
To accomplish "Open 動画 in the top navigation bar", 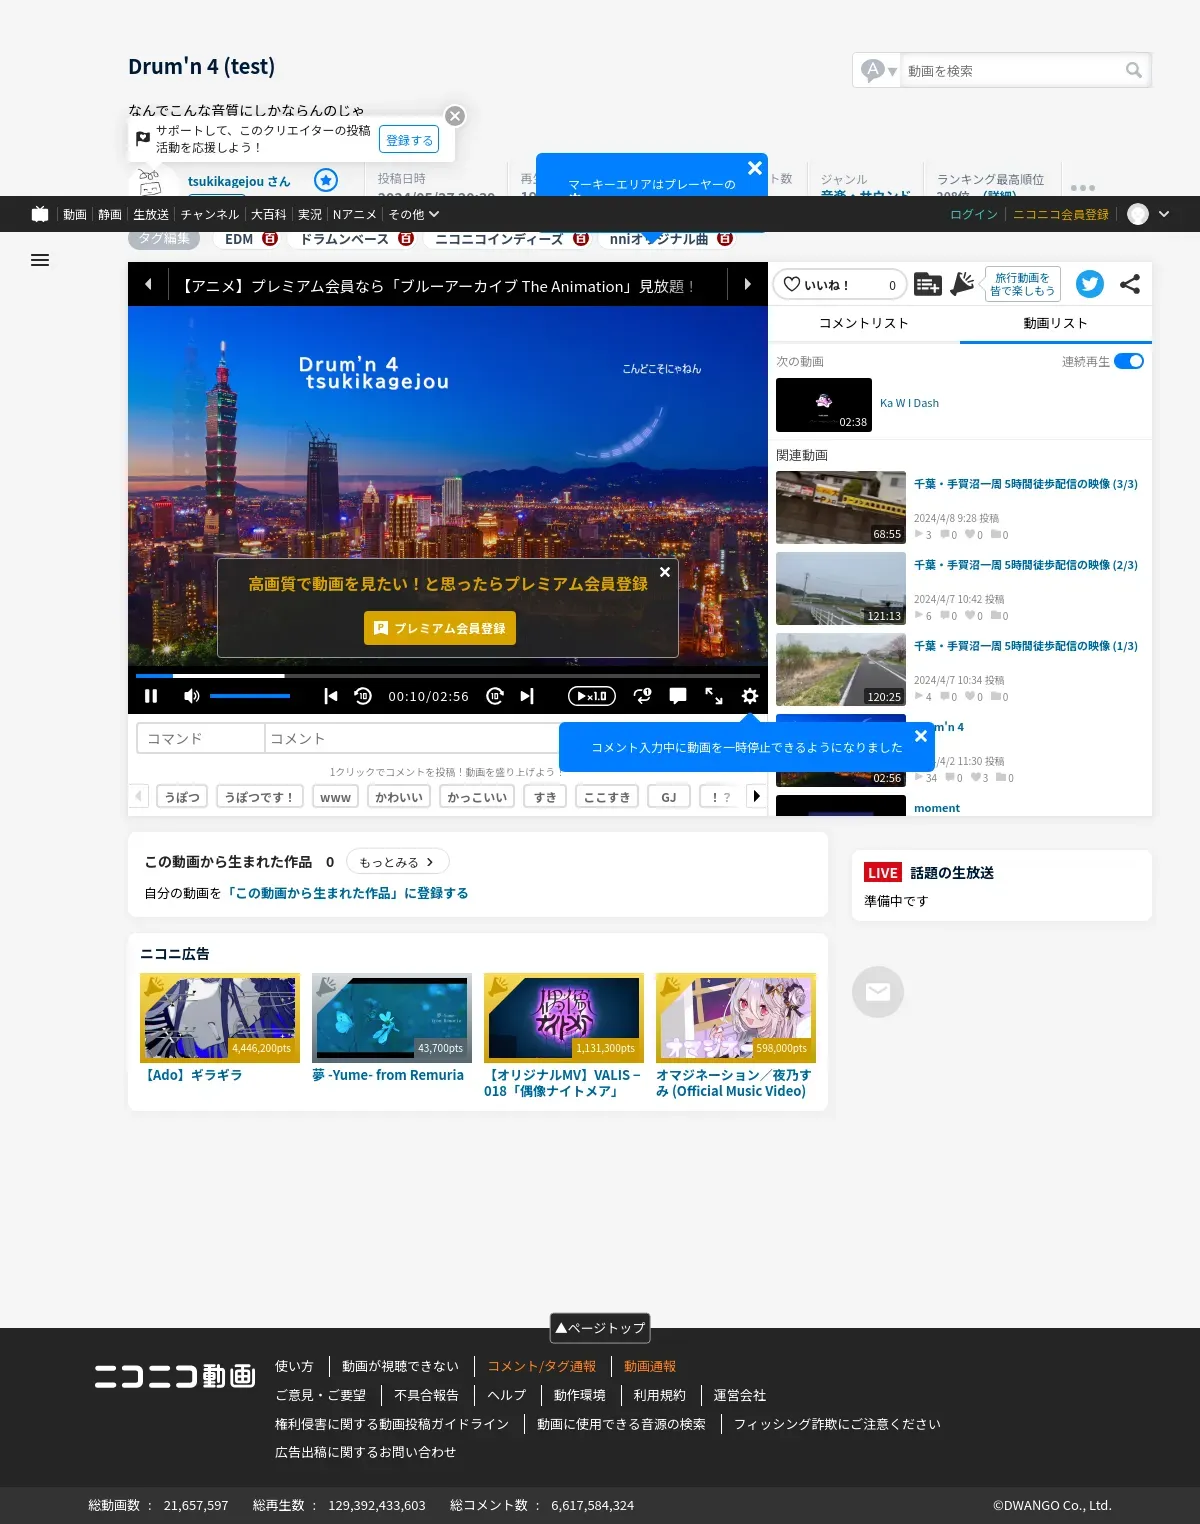I will coord(75,214).
